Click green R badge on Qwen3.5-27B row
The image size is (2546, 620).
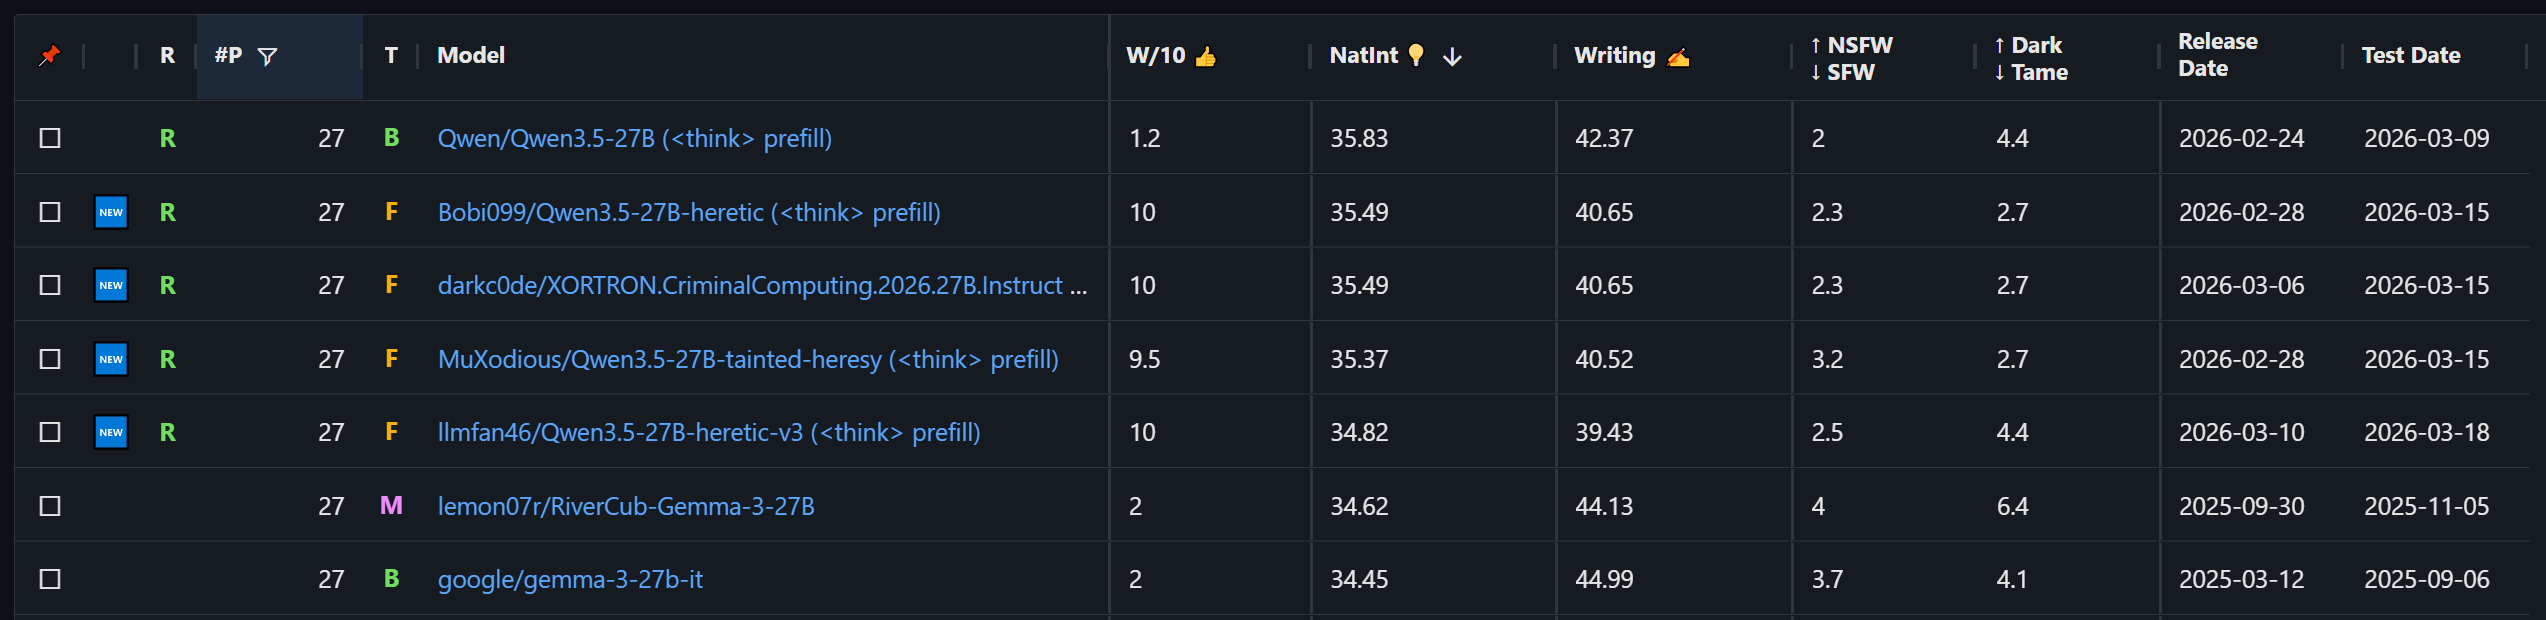tap(168, 138)
